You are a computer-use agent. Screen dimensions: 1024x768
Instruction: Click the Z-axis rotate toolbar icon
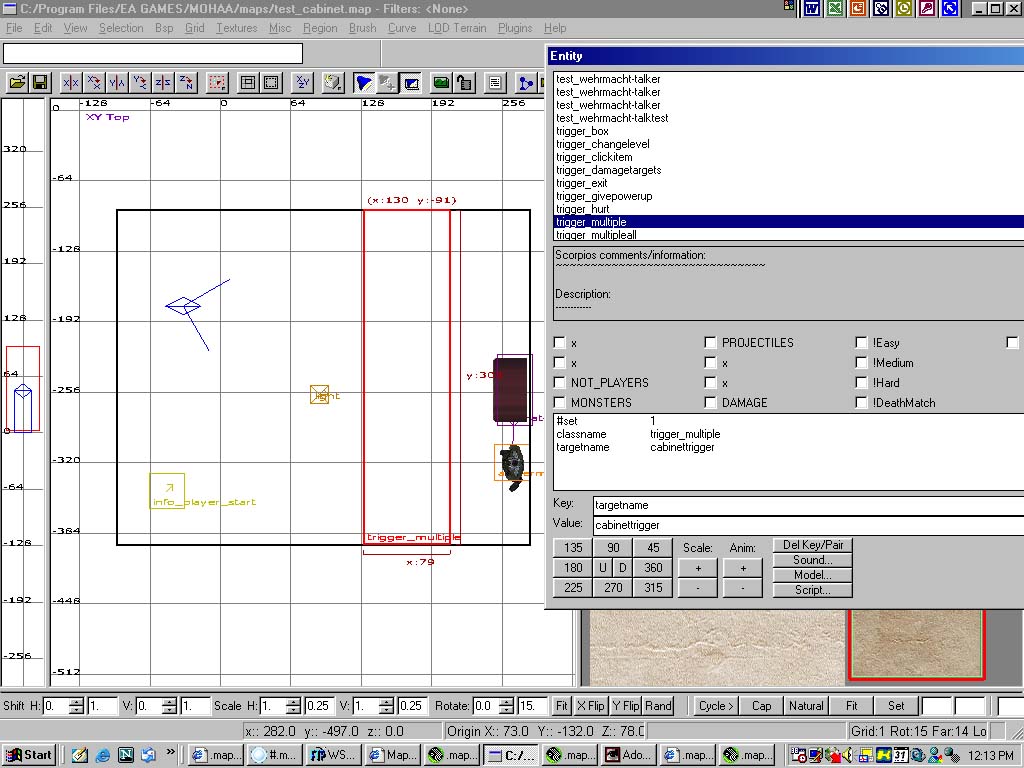pyautogui.click(x=186, y=82)
